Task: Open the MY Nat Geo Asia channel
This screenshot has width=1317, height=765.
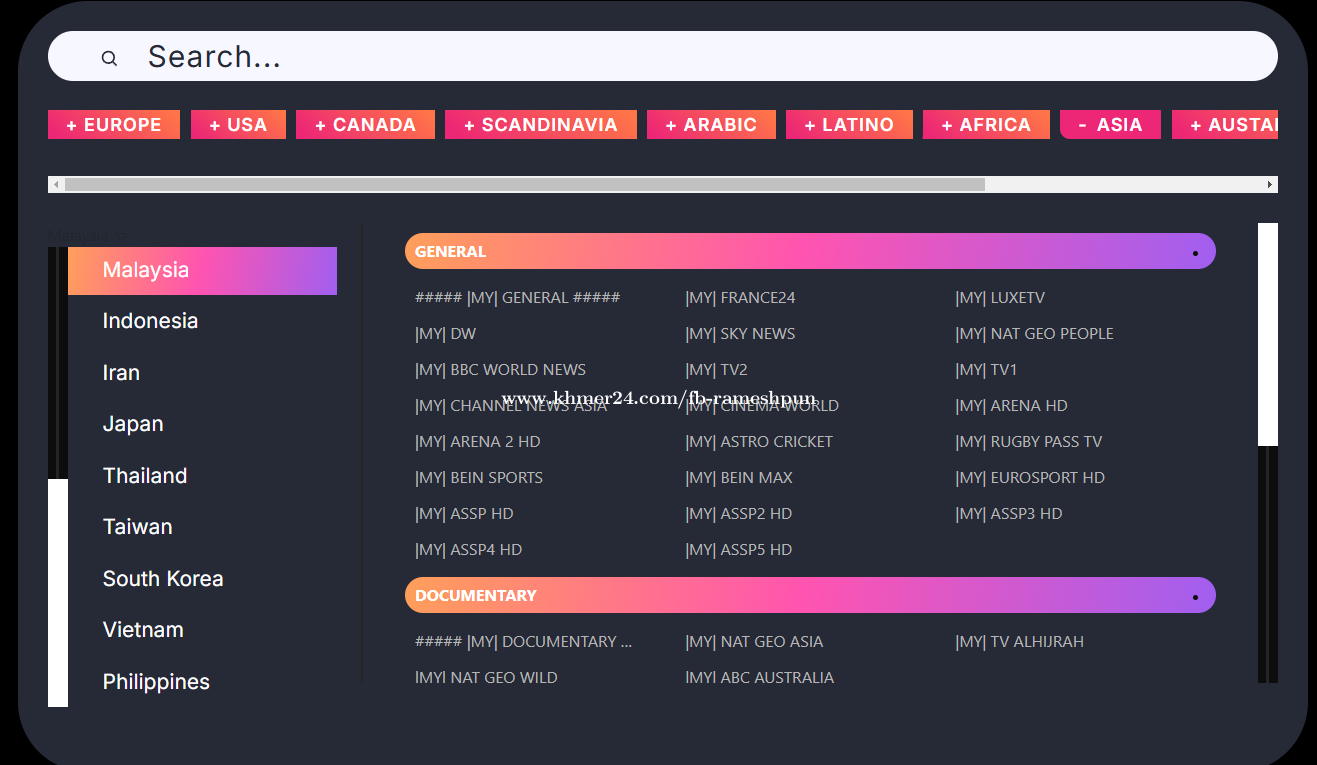Action: click(x=754, y=642)
